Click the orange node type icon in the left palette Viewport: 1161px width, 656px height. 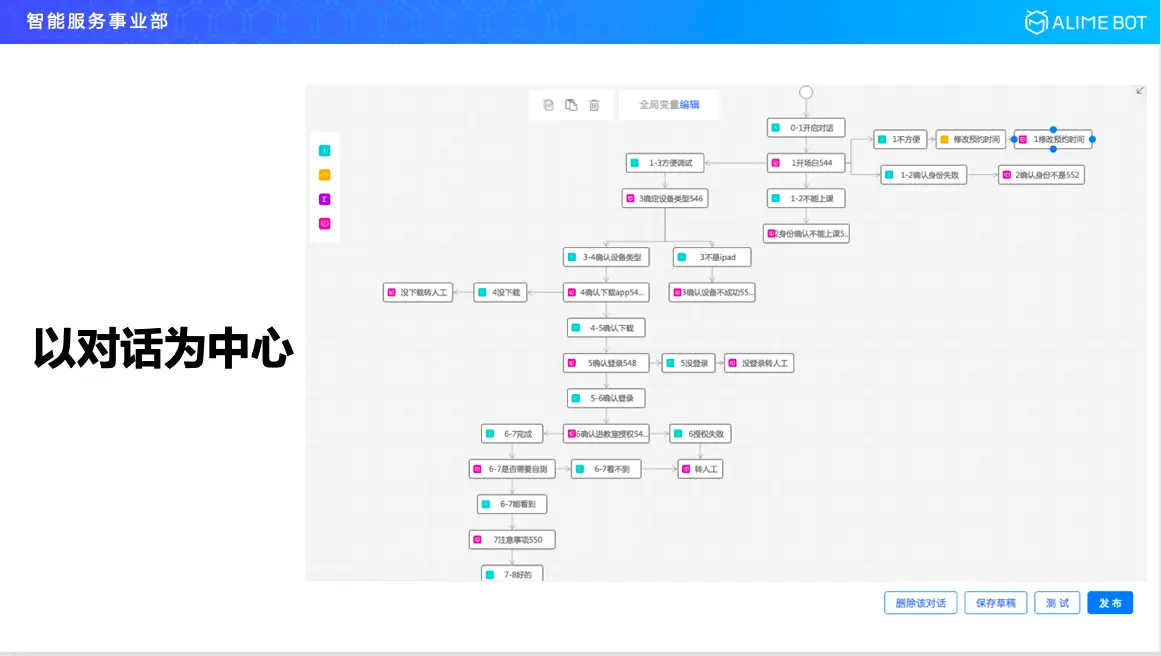tap(324, 175)
